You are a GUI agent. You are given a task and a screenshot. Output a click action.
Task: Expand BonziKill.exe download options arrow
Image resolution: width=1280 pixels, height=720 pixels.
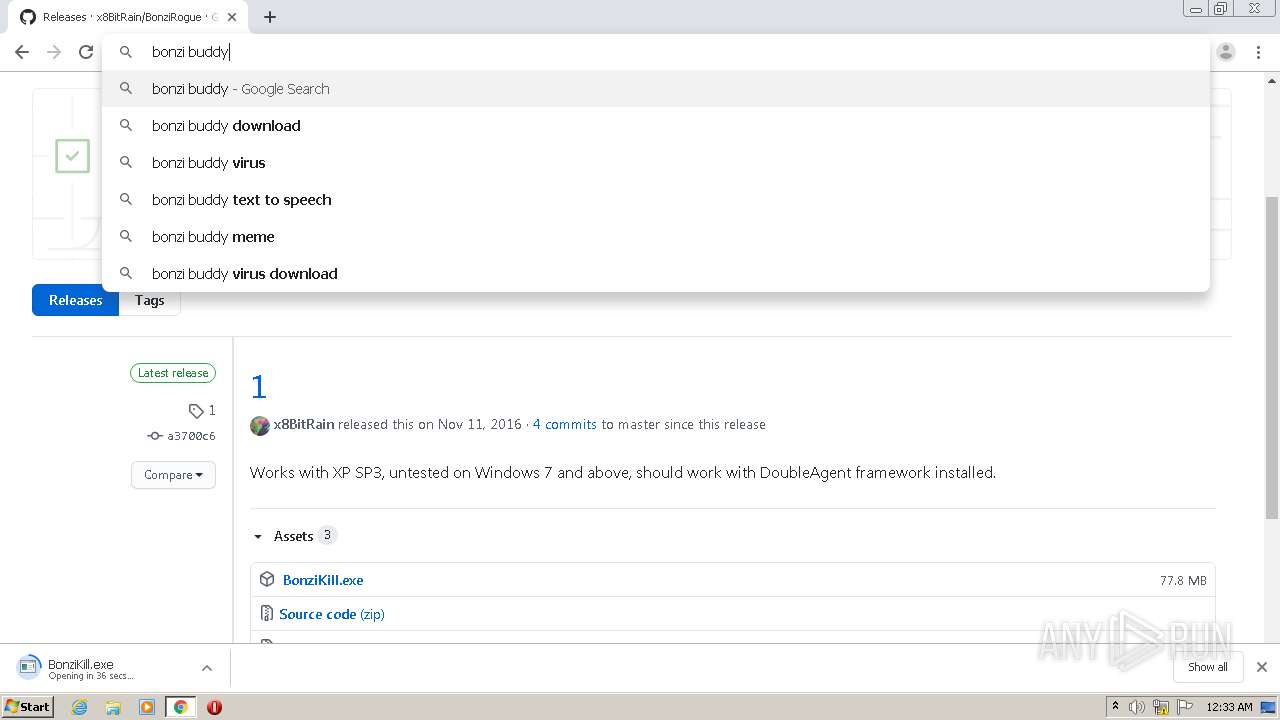[207, 668]
